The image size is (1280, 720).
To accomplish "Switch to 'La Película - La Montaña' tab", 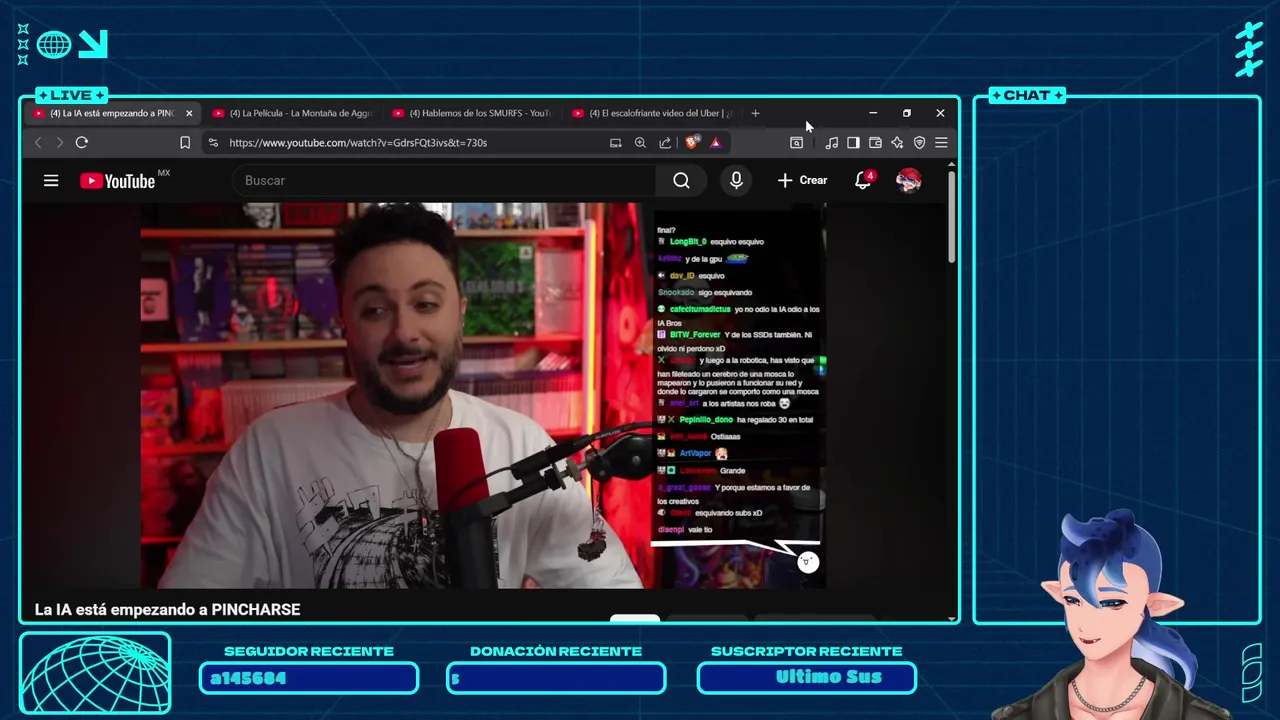I will pyautogui.click(x=292, y=113).
